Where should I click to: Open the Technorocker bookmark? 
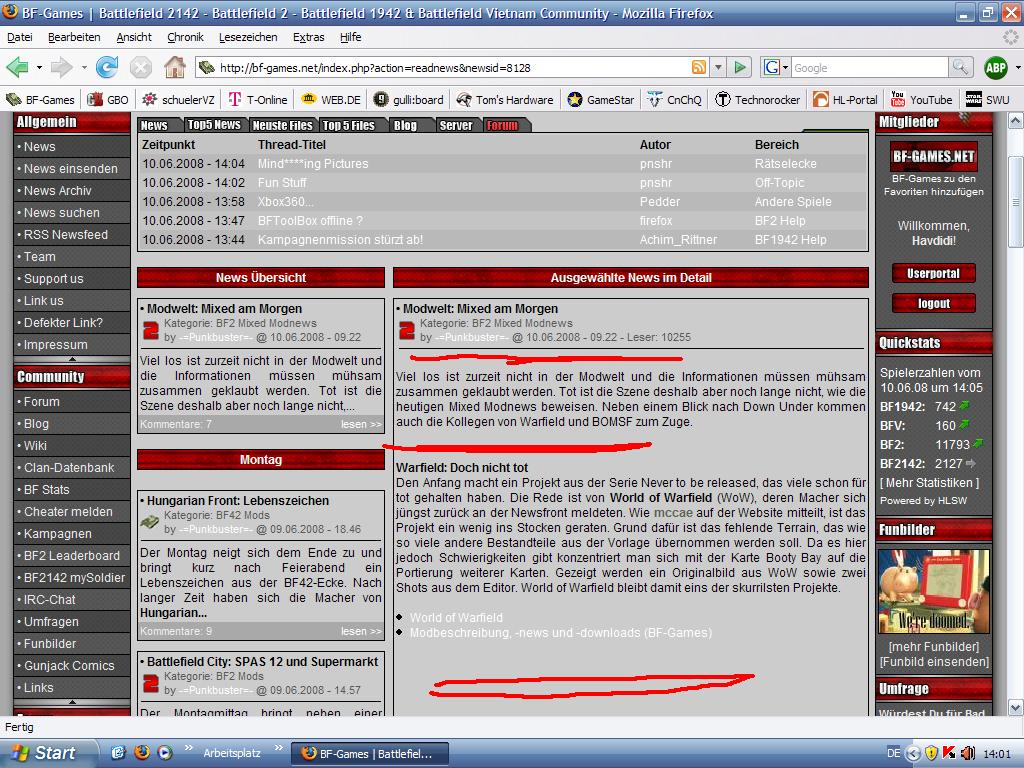point(758,99)
